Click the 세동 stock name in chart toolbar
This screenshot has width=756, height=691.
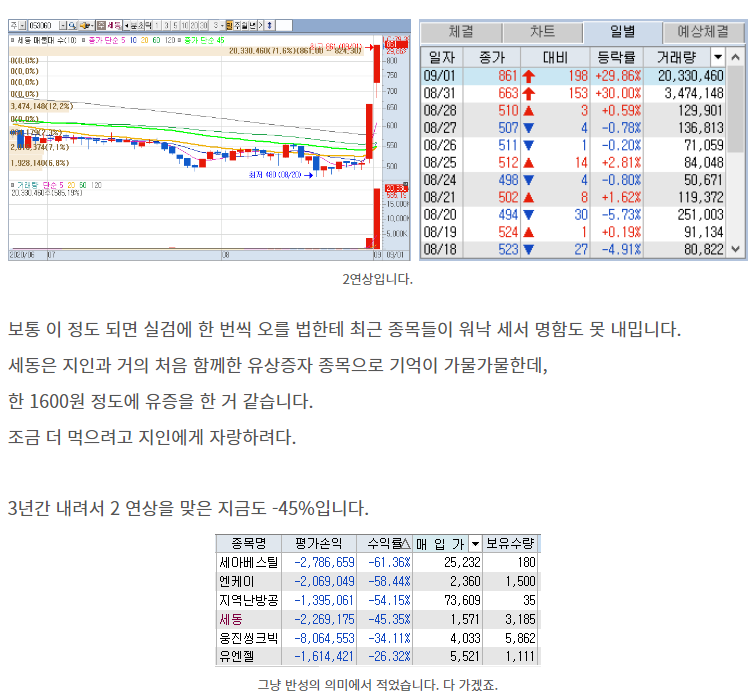coord(114,26)
